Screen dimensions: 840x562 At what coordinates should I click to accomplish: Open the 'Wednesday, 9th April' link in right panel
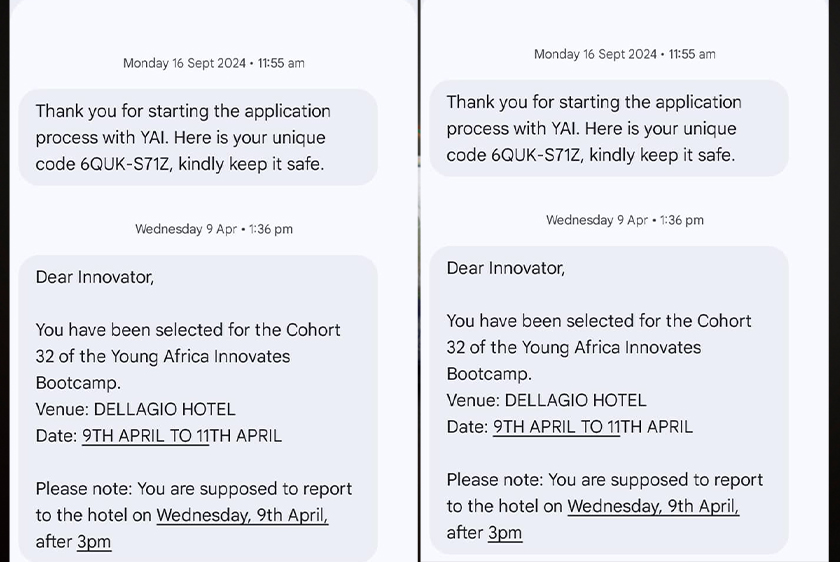[653, 507]
